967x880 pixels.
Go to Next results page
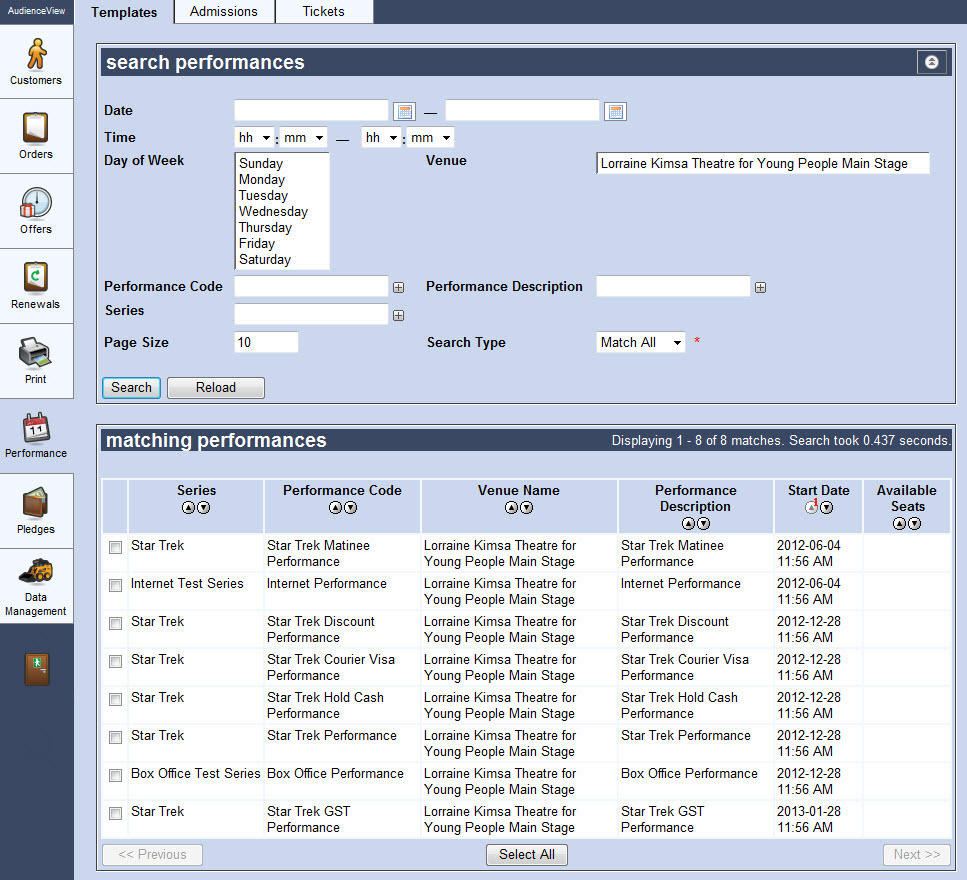[917, 855]
